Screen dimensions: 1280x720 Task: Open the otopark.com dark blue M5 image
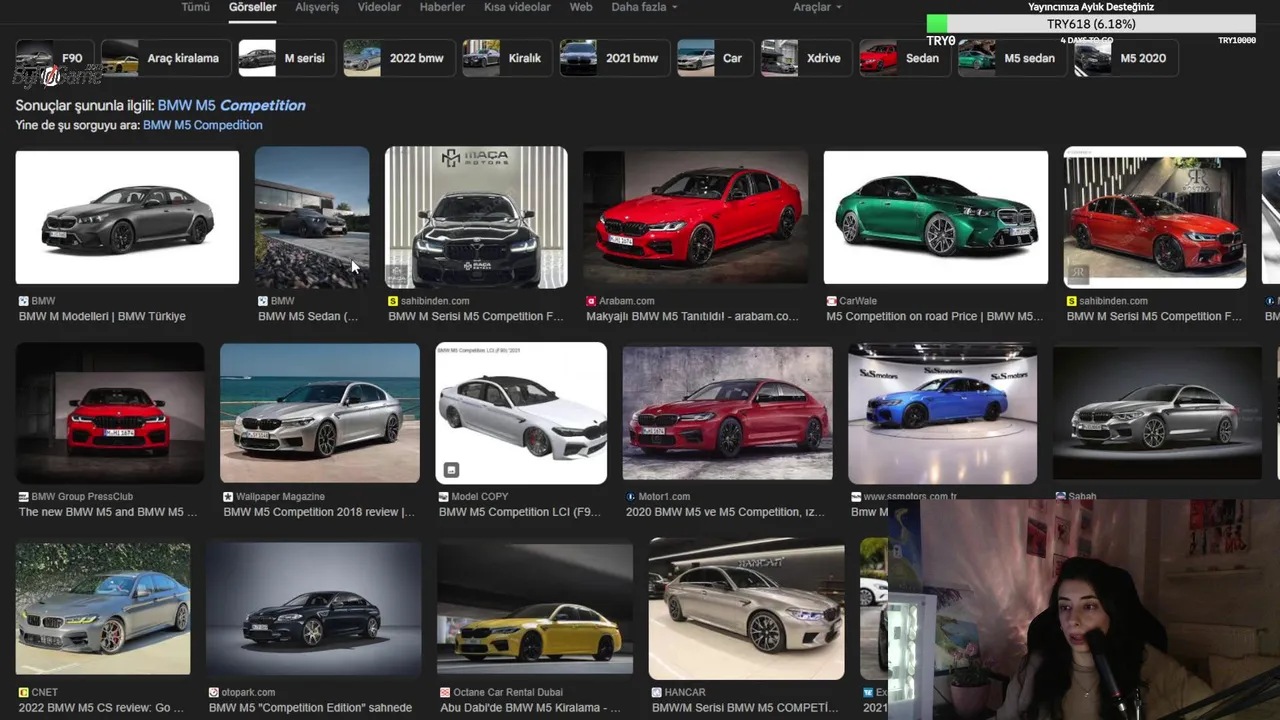click(x=313, y=608)
